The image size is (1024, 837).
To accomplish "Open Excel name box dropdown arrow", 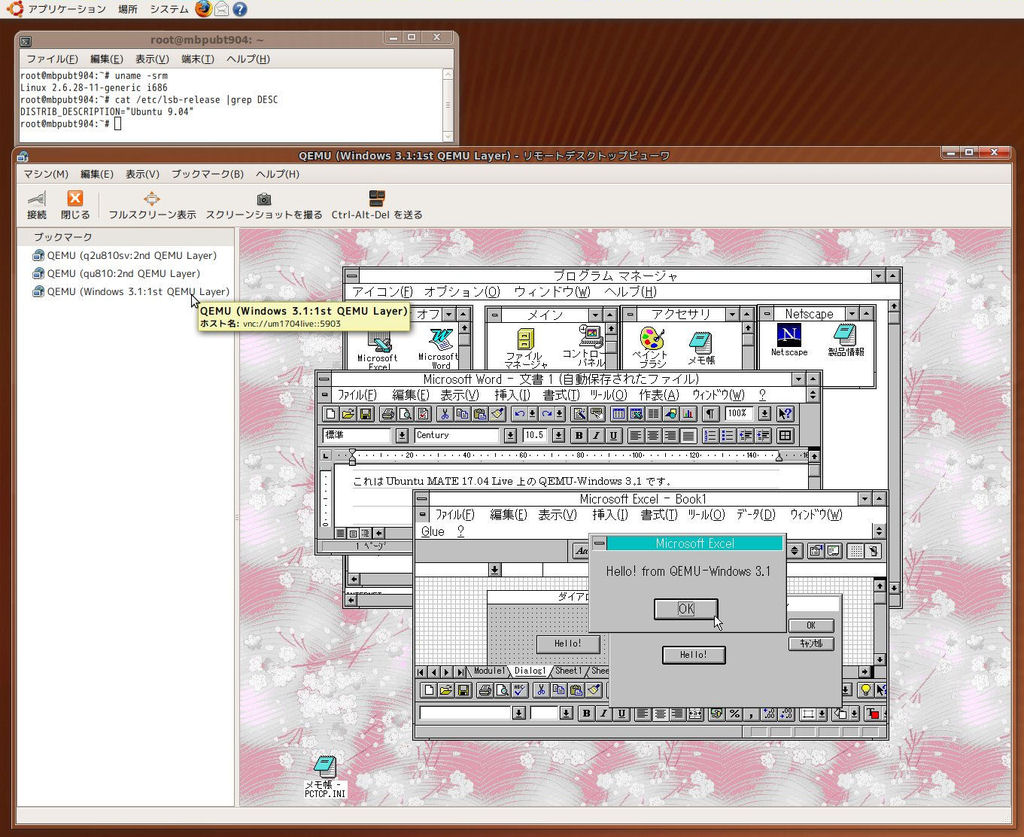I will [x=494, y=570].
